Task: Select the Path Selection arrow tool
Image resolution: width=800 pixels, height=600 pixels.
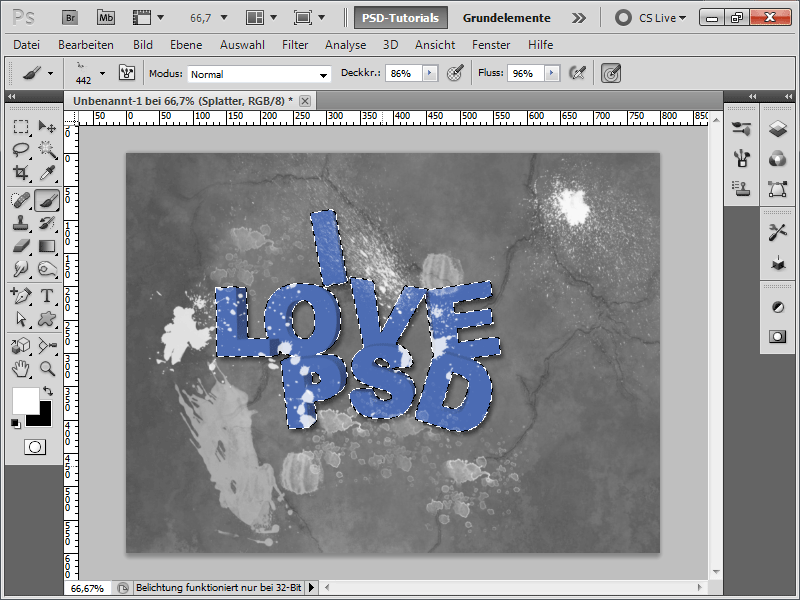Action: point(21,319)
